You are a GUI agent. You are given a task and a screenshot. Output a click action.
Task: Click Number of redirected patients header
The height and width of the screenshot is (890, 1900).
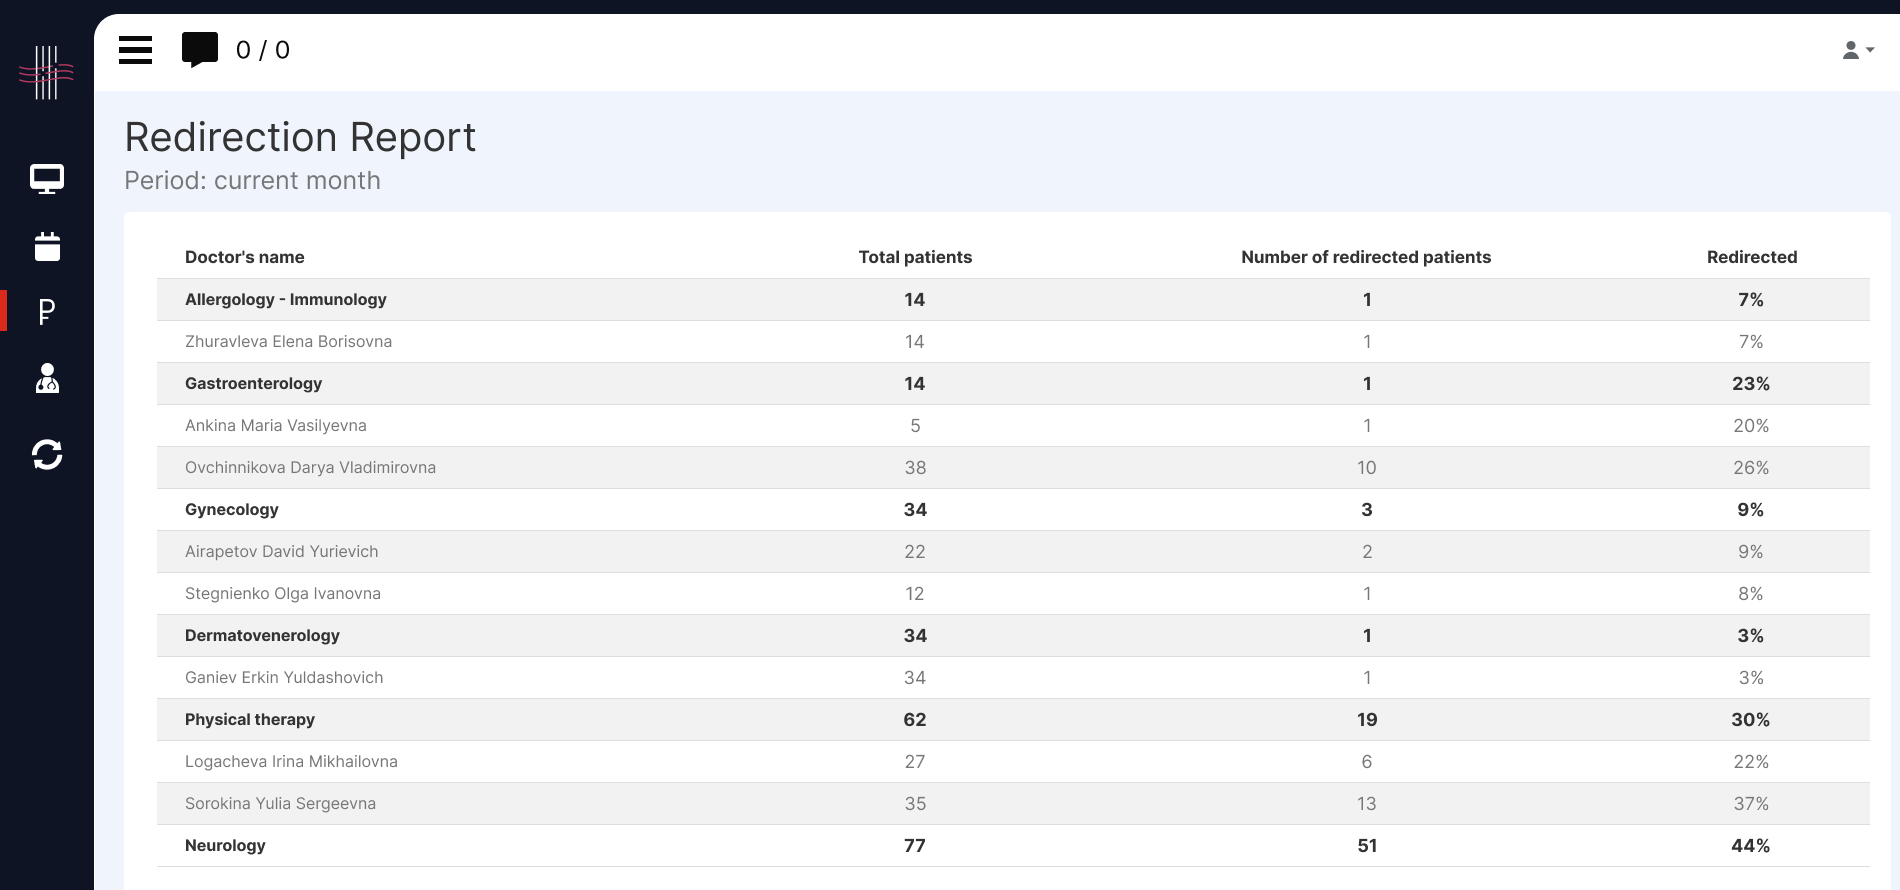[1366, 257]
